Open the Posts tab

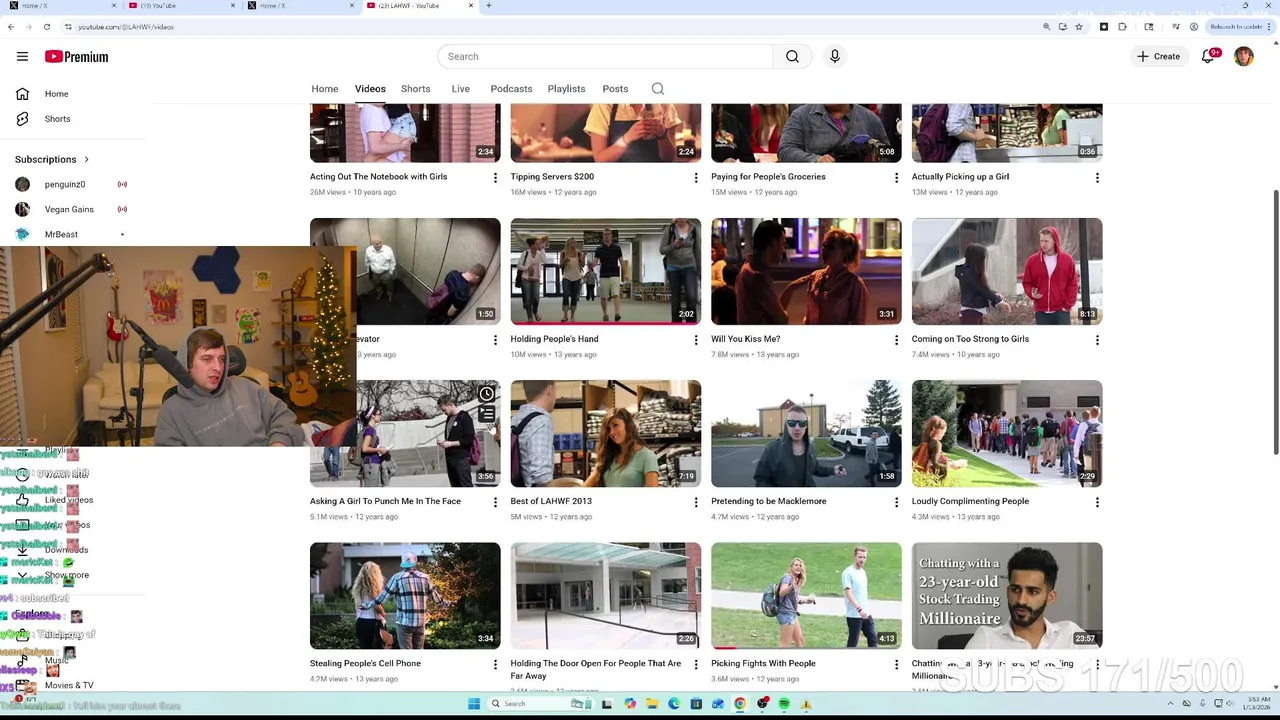pyautogui.click(x=615, y=89)
